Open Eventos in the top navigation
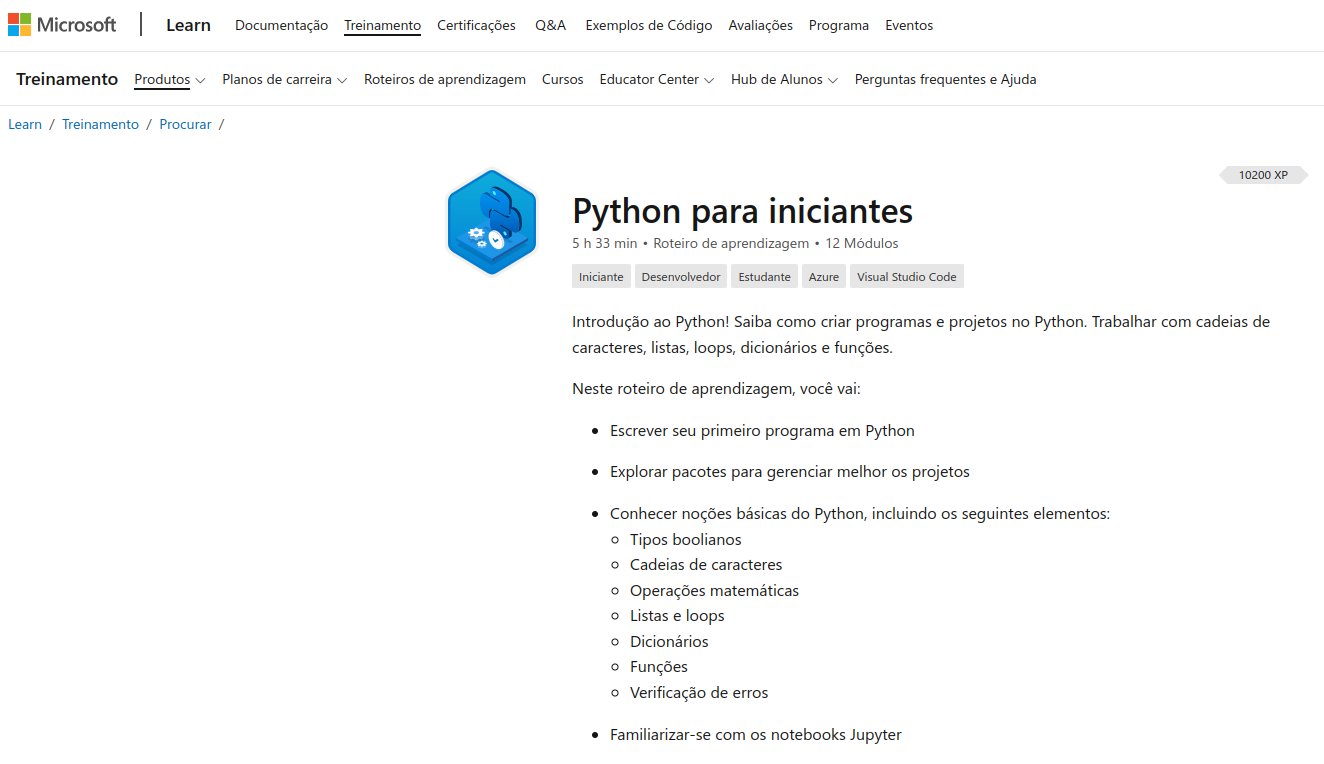The image size is (1324, 764). (909, 25)
